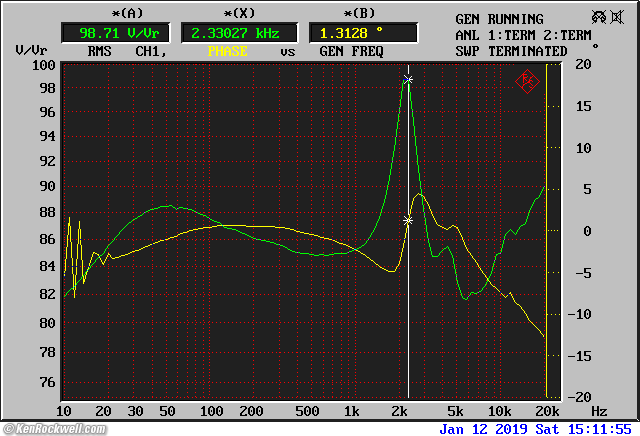The image size is (640, 436).
Task: Click the GEN RUNNING status text
Action: coord(499,19)
